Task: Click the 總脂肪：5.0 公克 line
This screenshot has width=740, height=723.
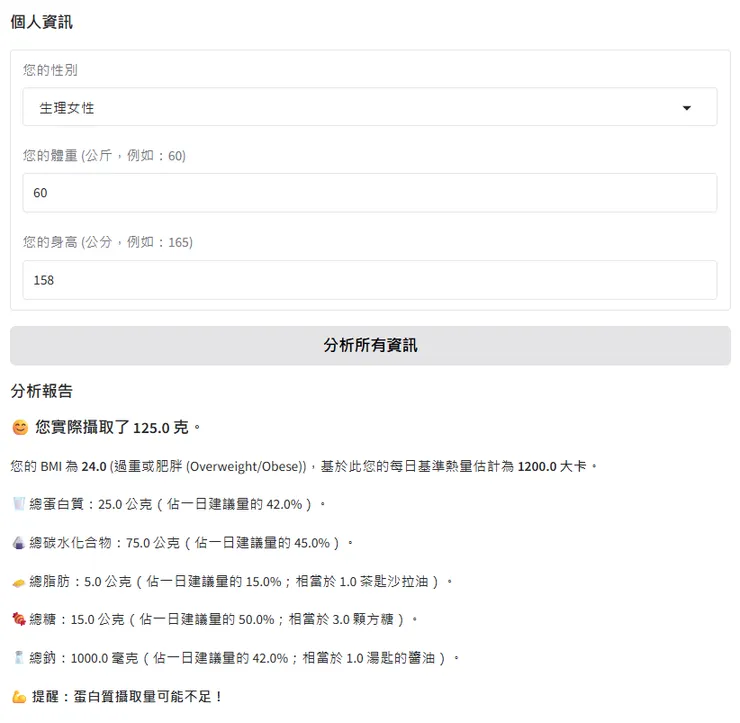Action: [x=241, y=581]
